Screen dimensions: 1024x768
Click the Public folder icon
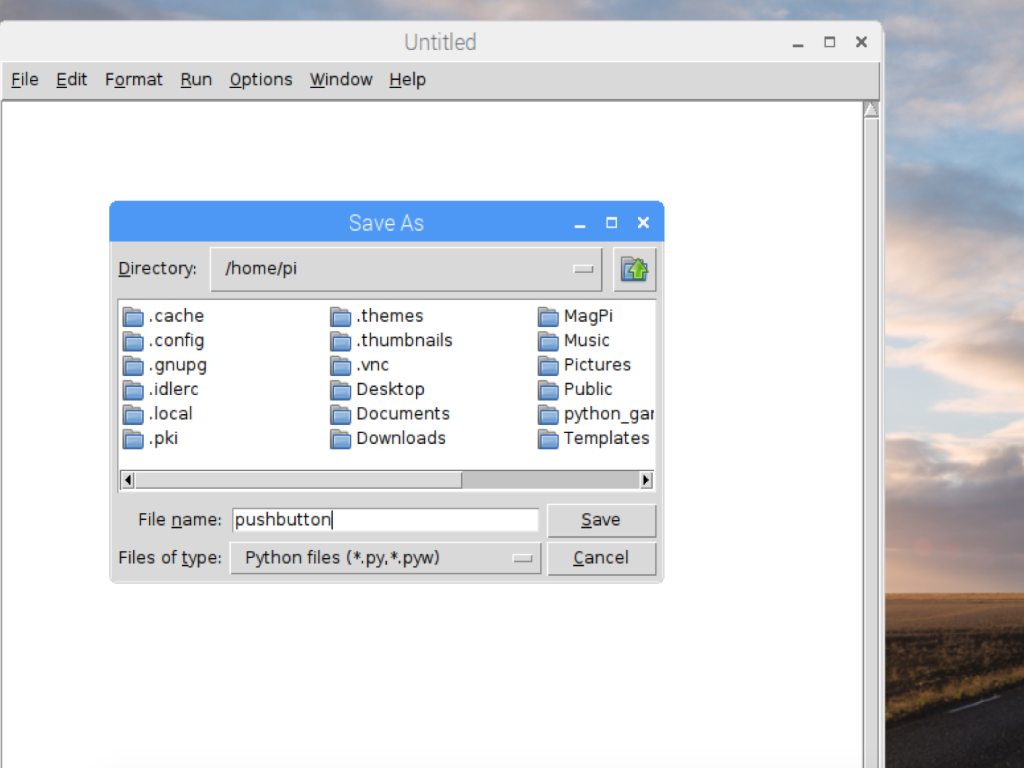pos(548,390)
